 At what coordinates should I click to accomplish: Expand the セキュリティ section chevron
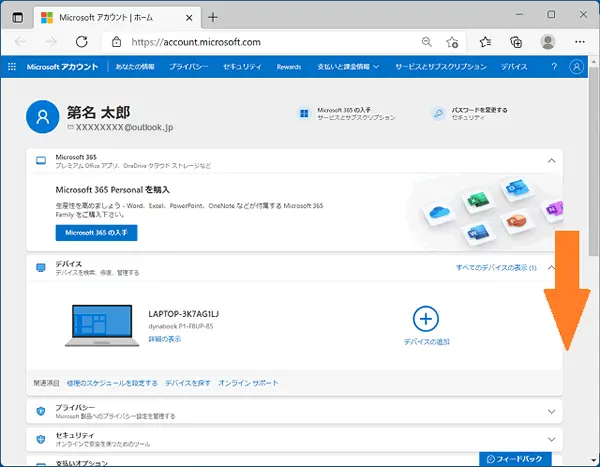coord(551,439)
